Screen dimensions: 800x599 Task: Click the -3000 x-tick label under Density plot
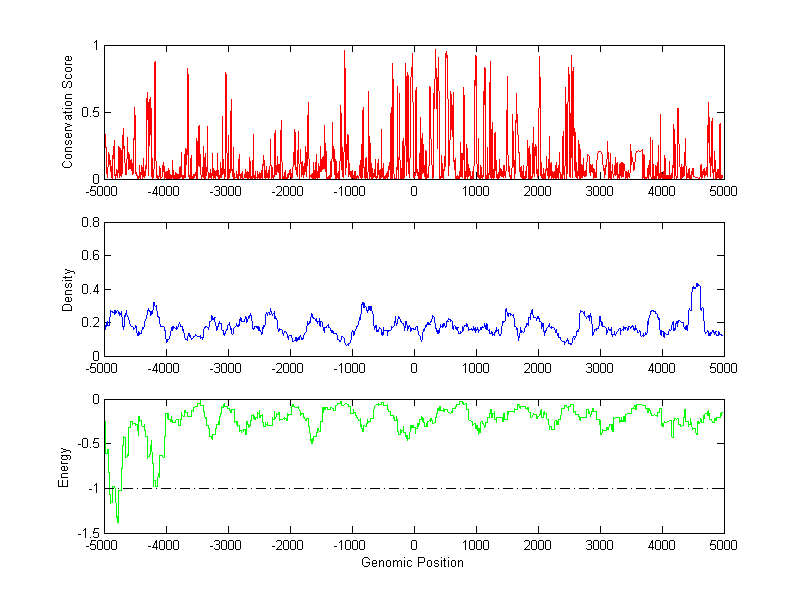click(227, 369)
